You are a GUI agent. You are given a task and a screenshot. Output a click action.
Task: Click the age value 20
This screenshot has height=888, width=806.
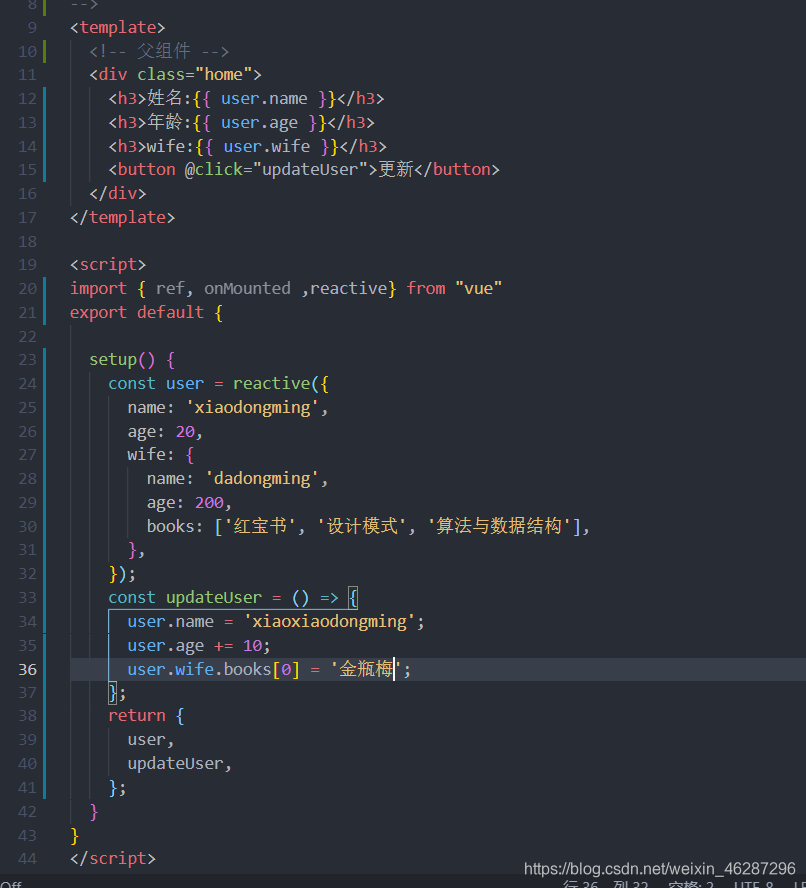pos(185,432)
